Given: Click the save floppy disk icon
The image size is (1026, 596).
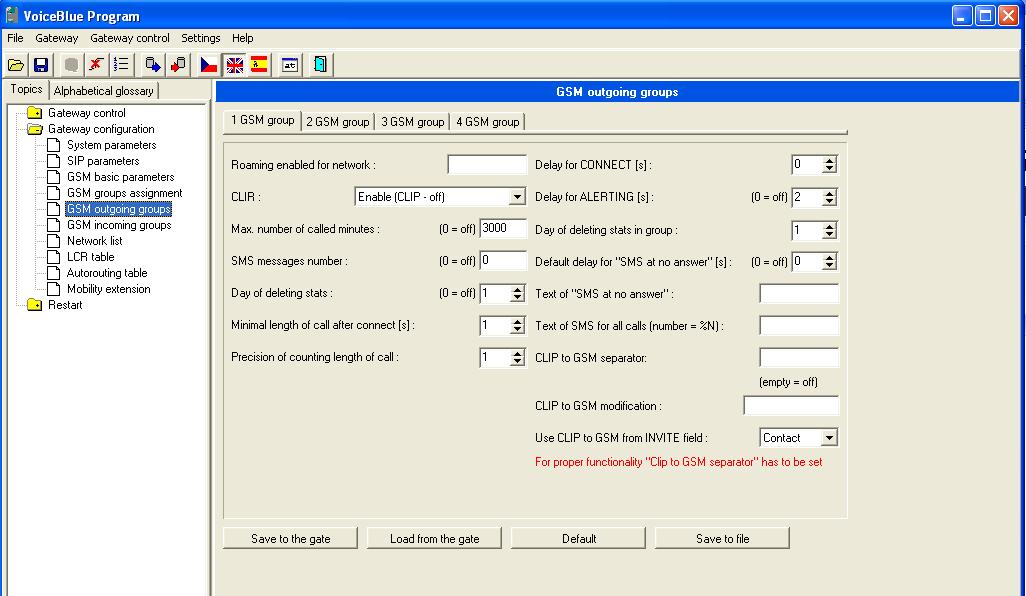Looking at the screenshot, I should (41, 65).
